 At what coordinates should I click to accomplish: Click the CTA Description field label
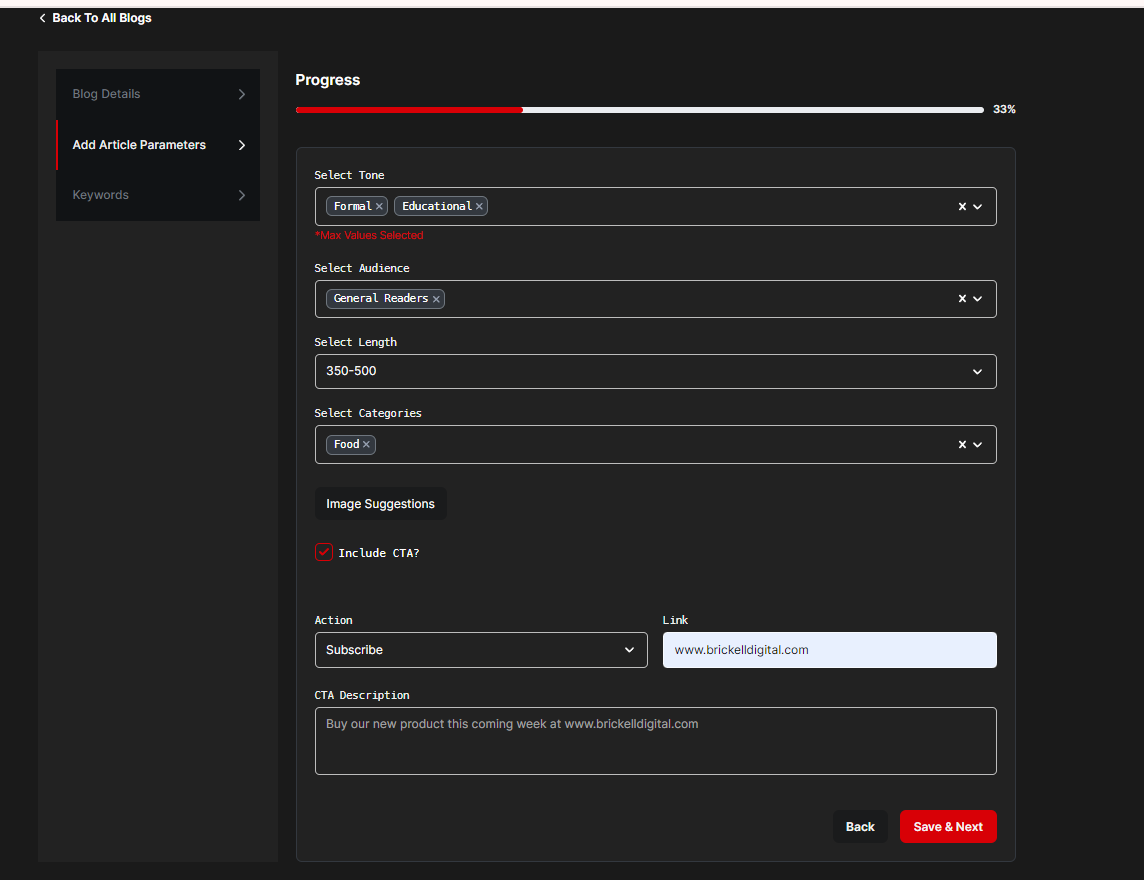pos(362,695)
